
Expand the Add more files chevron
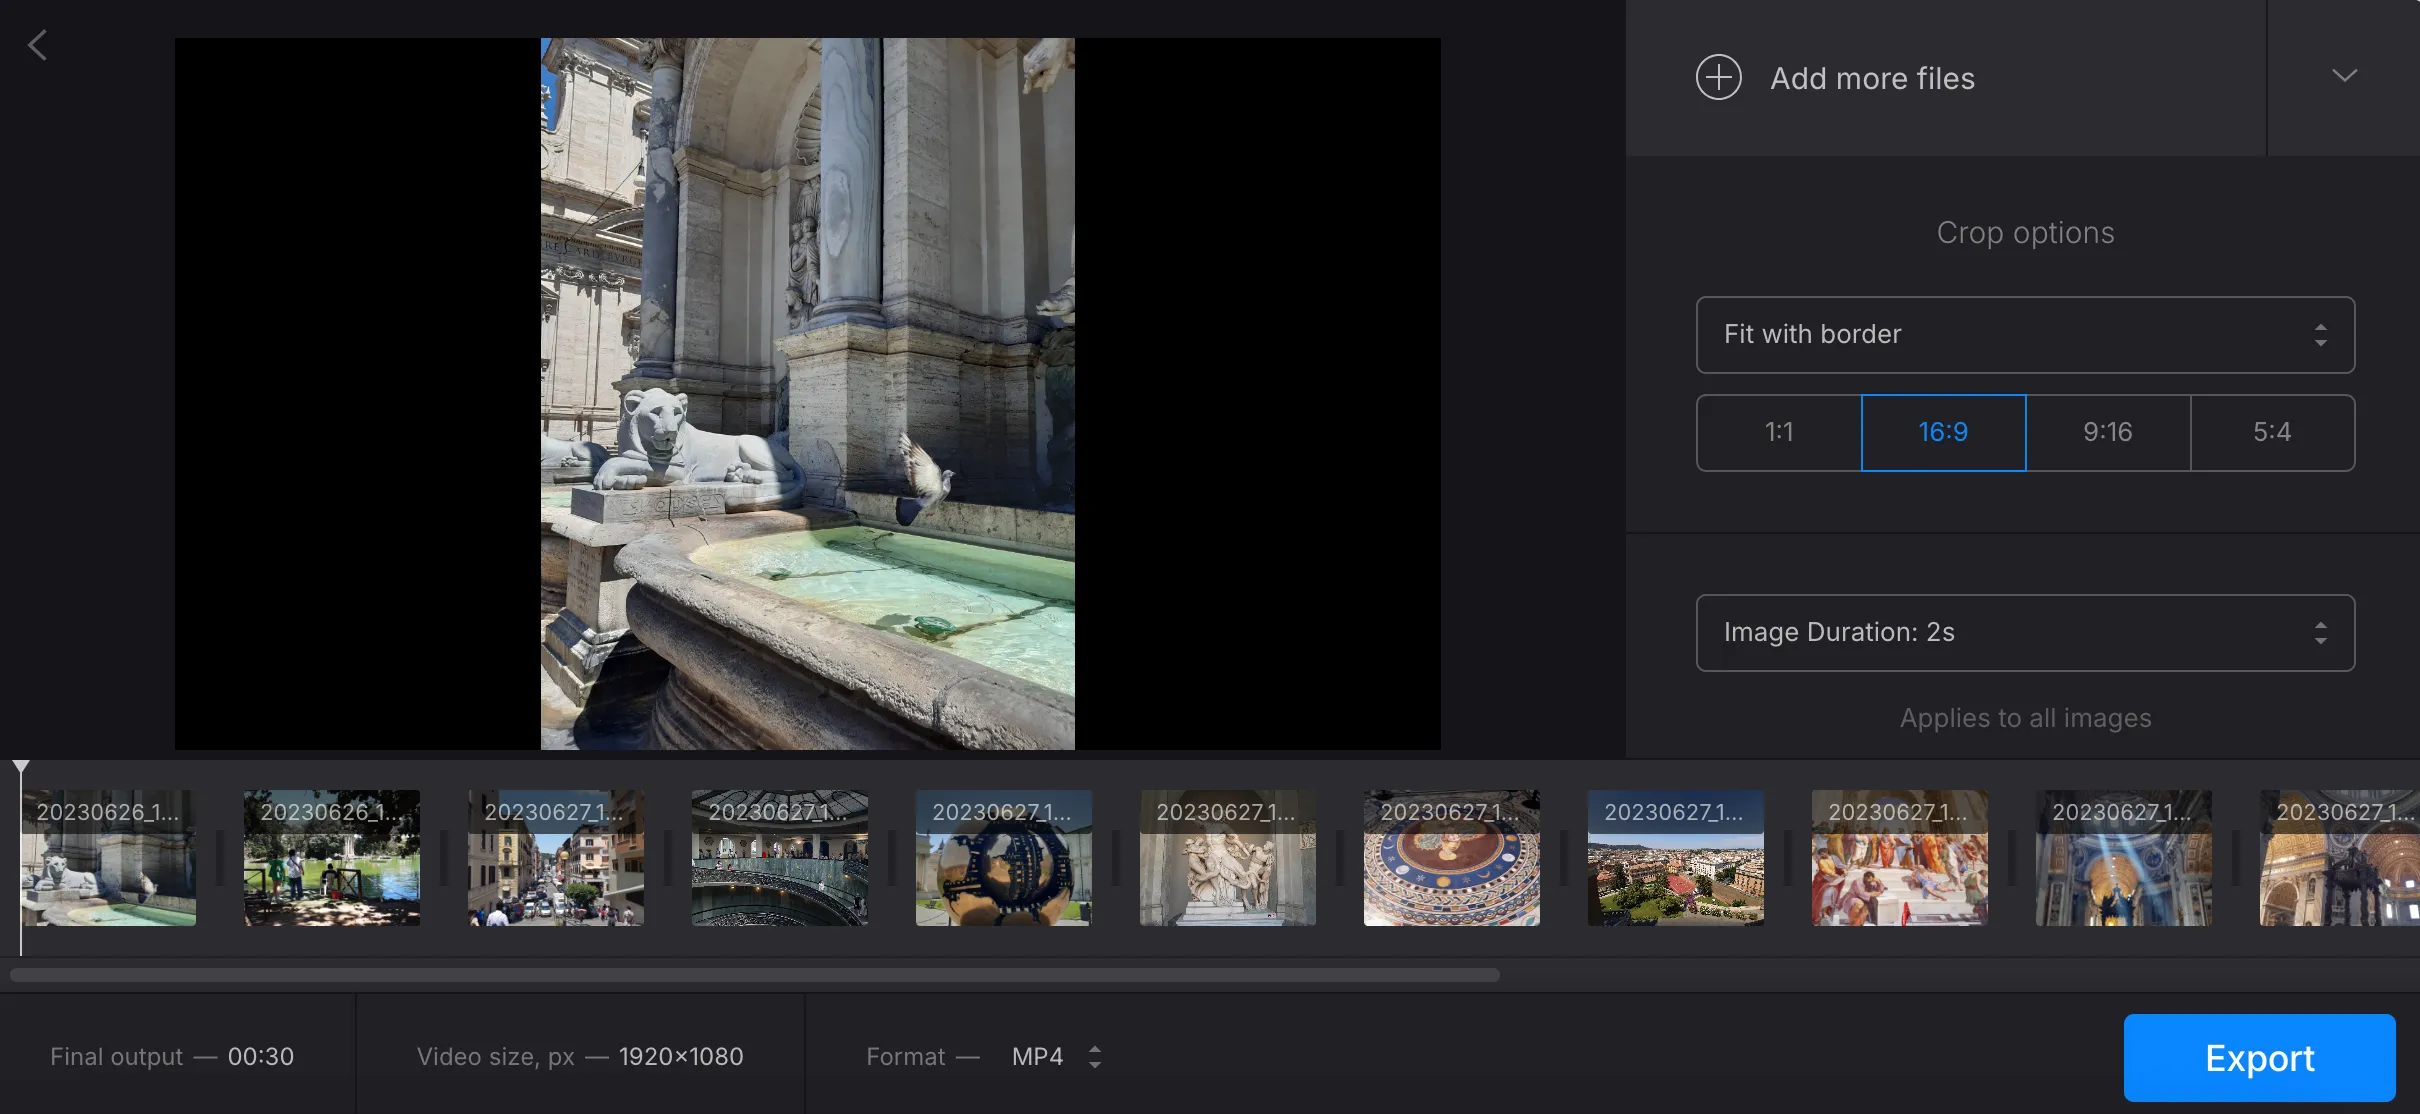2344,76
